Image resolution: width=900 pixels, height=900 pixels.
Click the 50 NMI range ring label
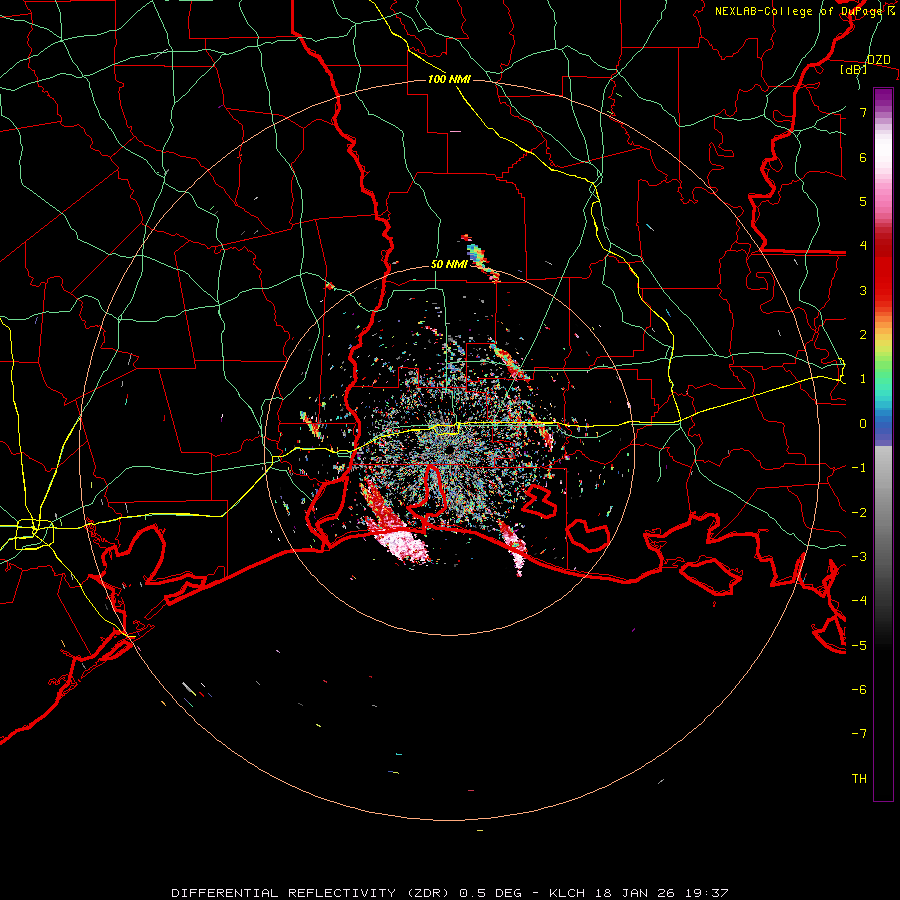449,265
